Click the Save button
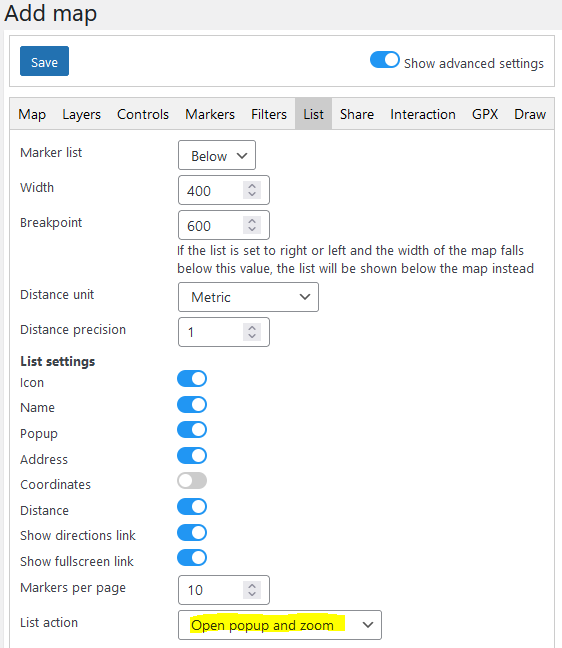This screenshot has width=562, height=648. 44,61
